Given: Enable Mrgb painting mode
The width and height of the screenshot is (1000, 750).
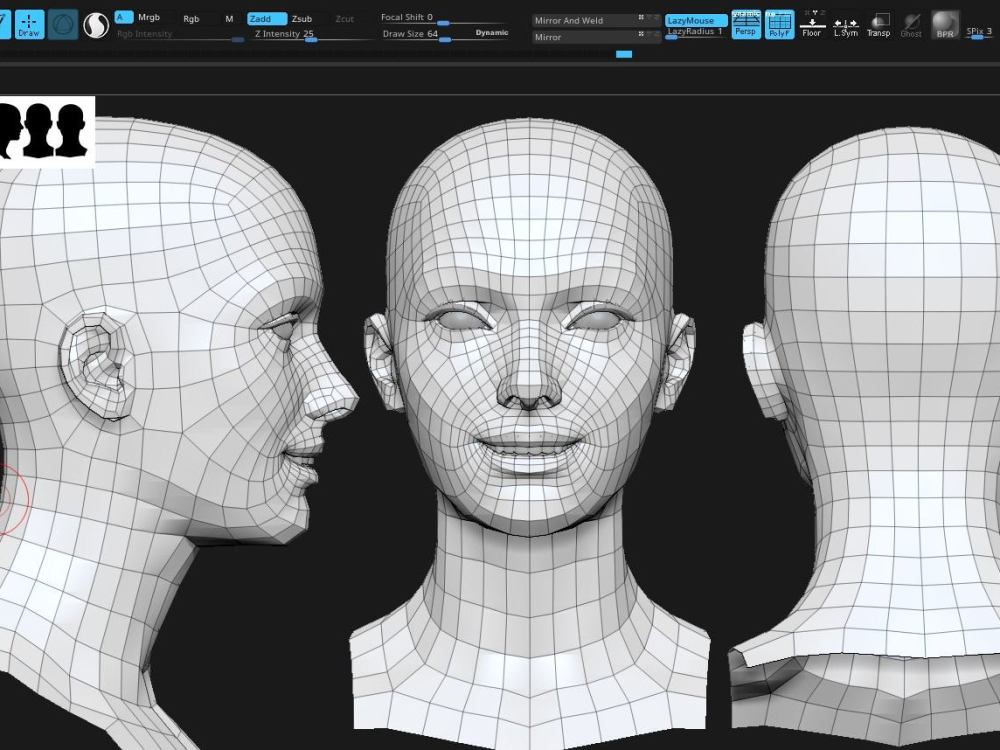Looking at the screenshot, I should [x=149, y=17].
